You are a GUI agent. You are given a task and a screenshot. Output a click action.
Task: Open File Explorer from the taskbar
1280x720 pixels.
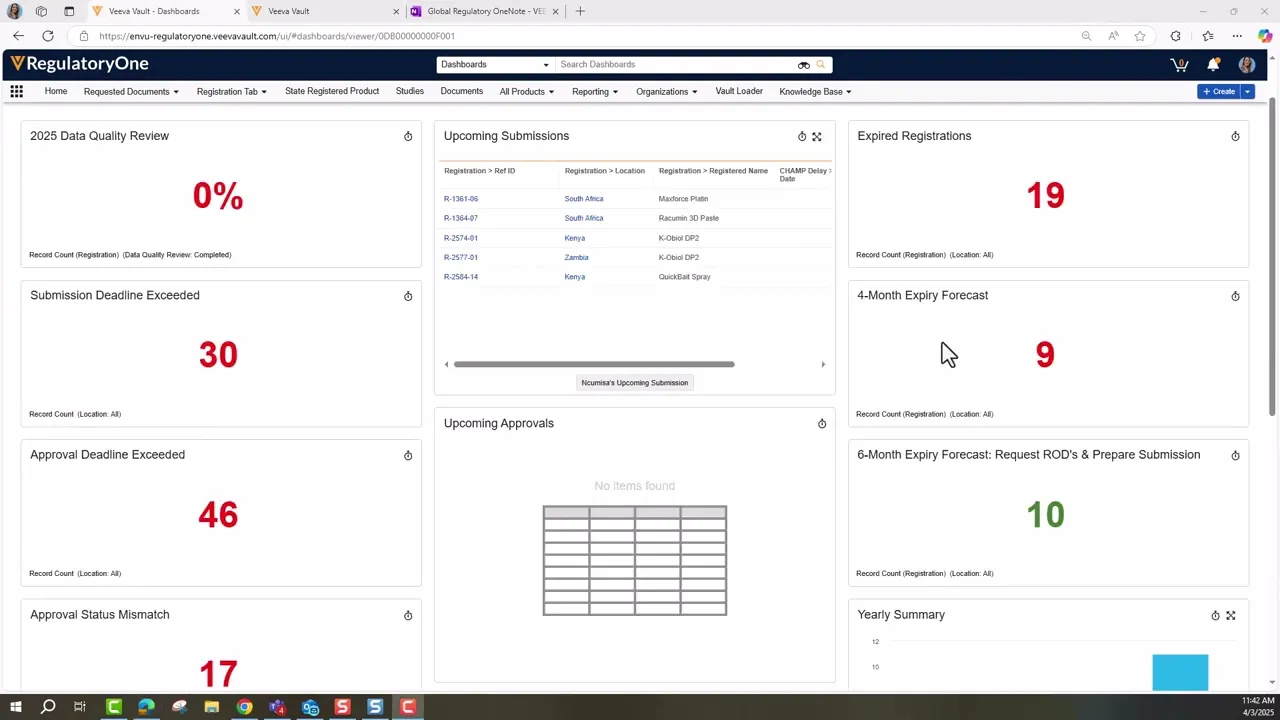click(212, 707)
